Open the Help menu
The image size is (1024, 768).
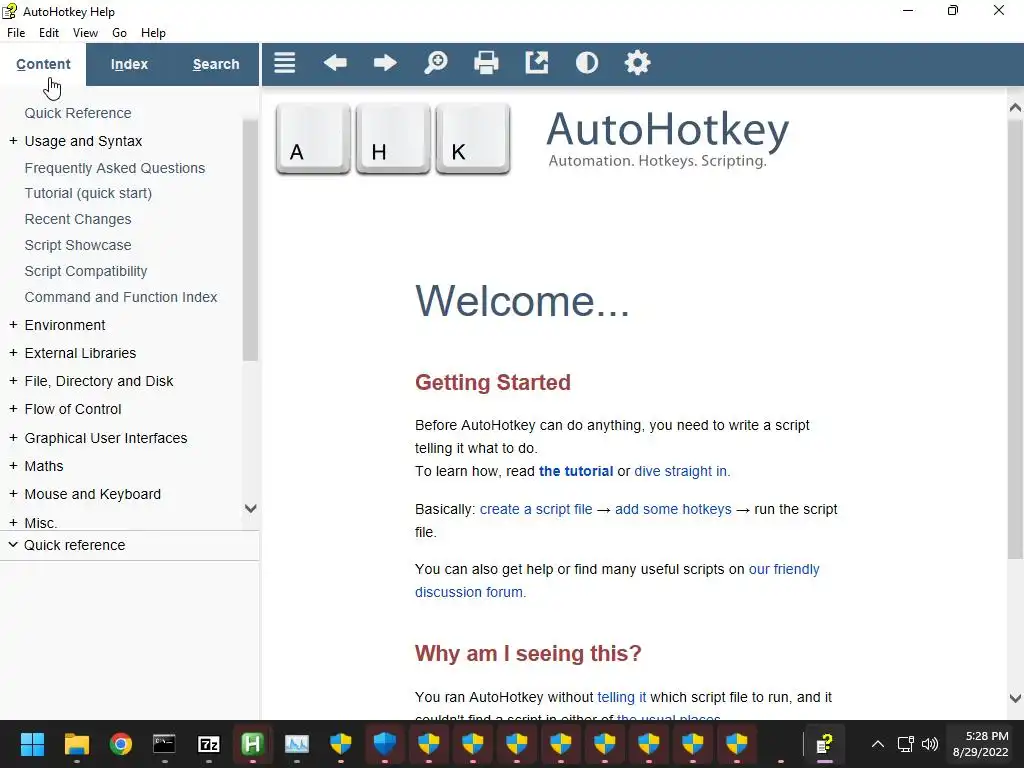[x=153, y=33]
